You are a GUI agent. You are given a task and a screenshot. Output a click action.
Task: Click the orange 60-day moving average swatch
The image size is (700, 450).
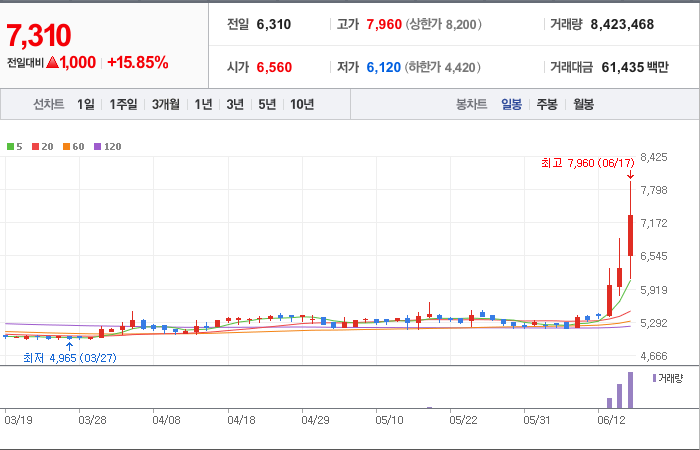pos(67,146)
